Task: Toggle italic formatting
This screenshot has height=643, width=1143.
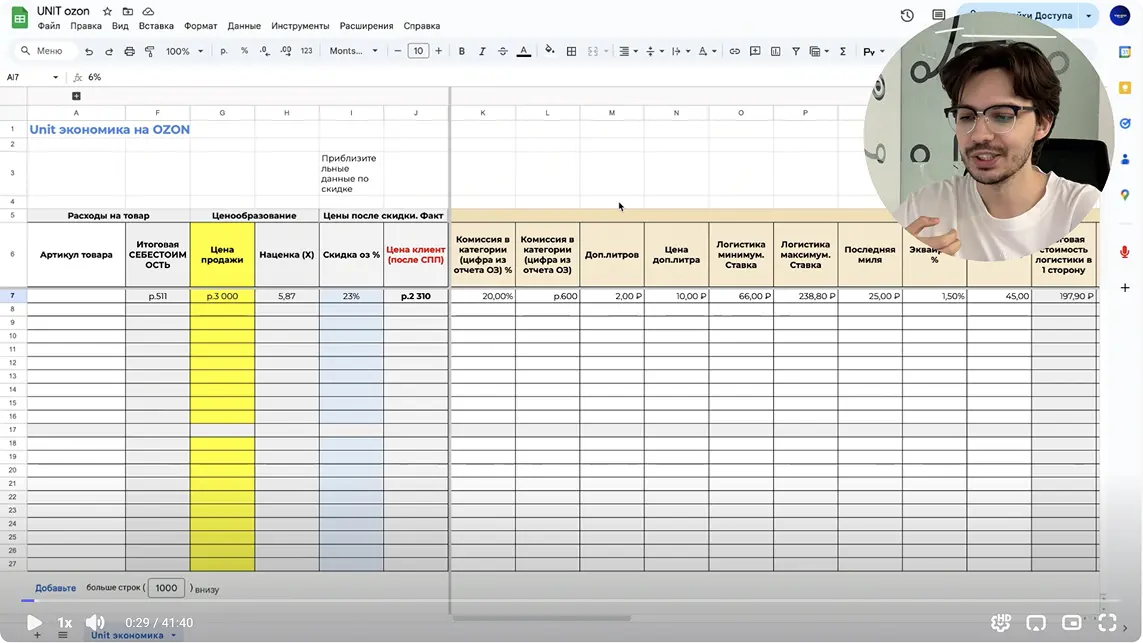Action: click(x=482, y=51)
